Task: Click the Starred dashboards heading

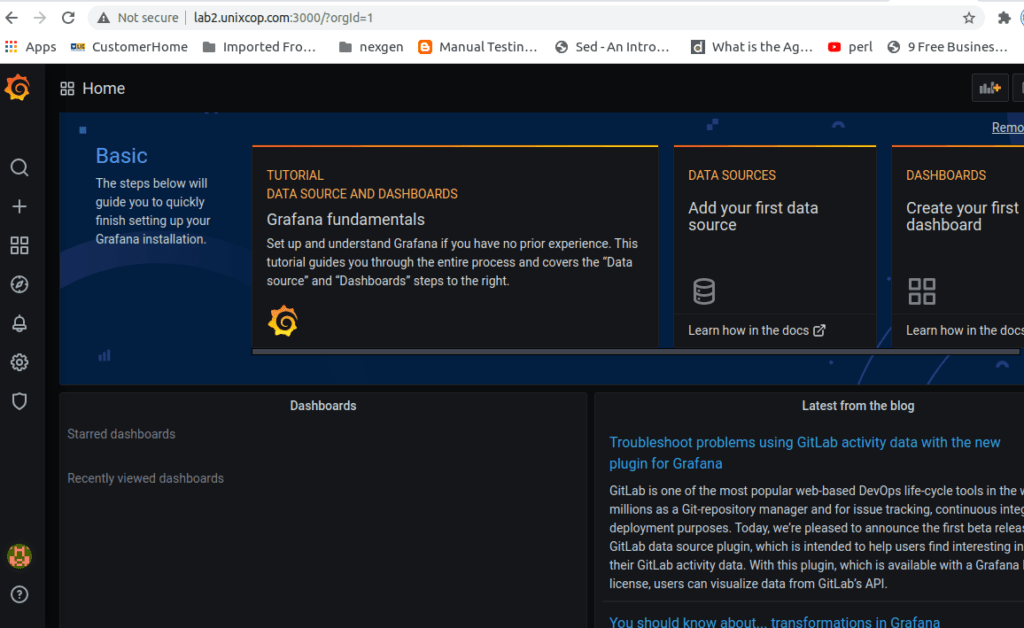Action: tap(121, 434)
